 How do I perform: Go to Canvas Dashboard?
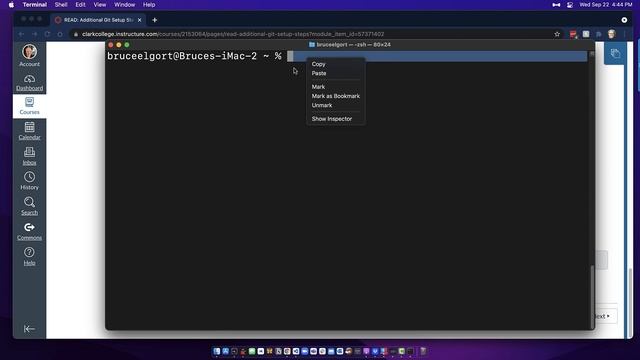29,82
